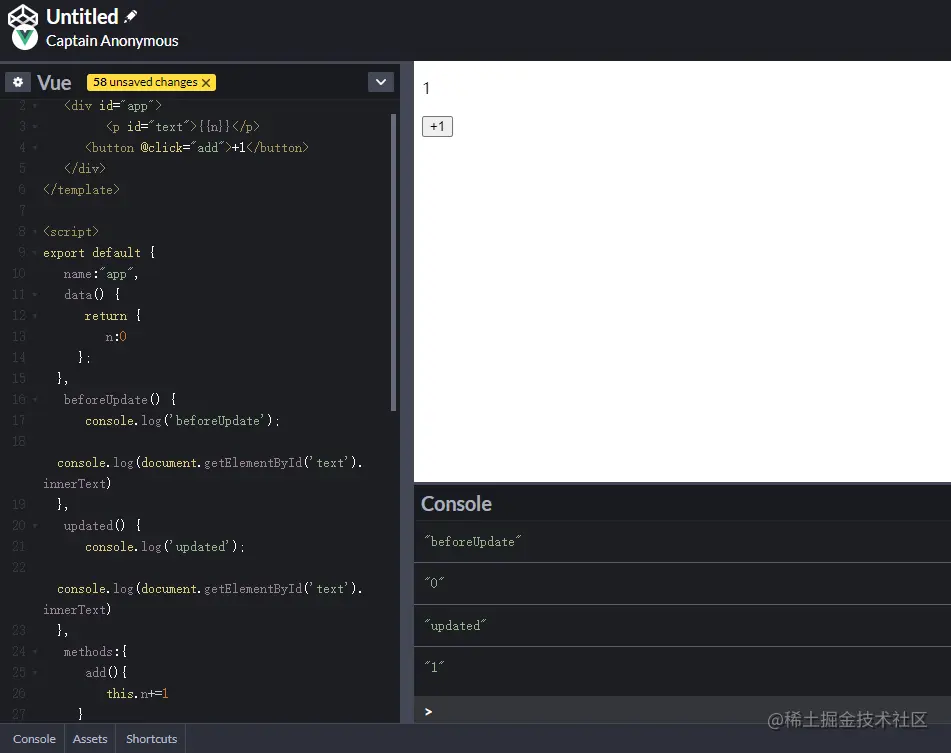The height and width of the screenshot is (753, 951).
Task: Dismiss the unsaved changes badge X
Action: (x=206, y=82)
